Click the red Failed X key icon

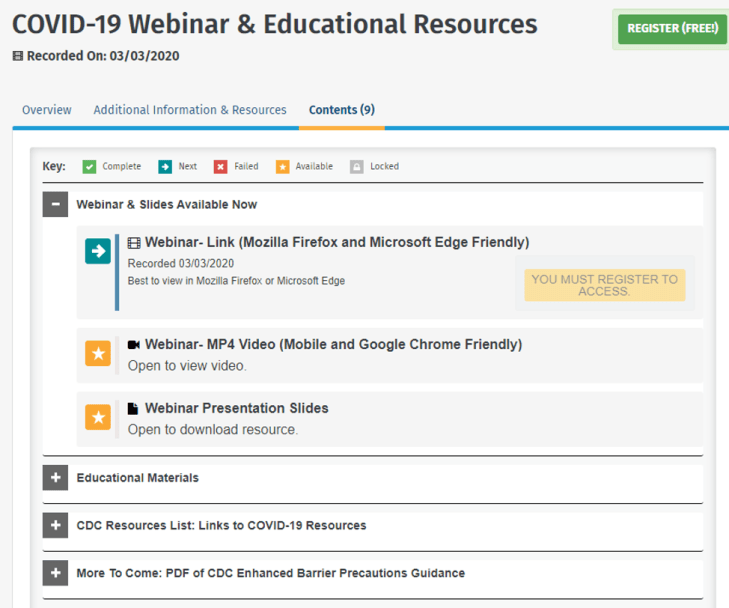(x=220, y=166)
